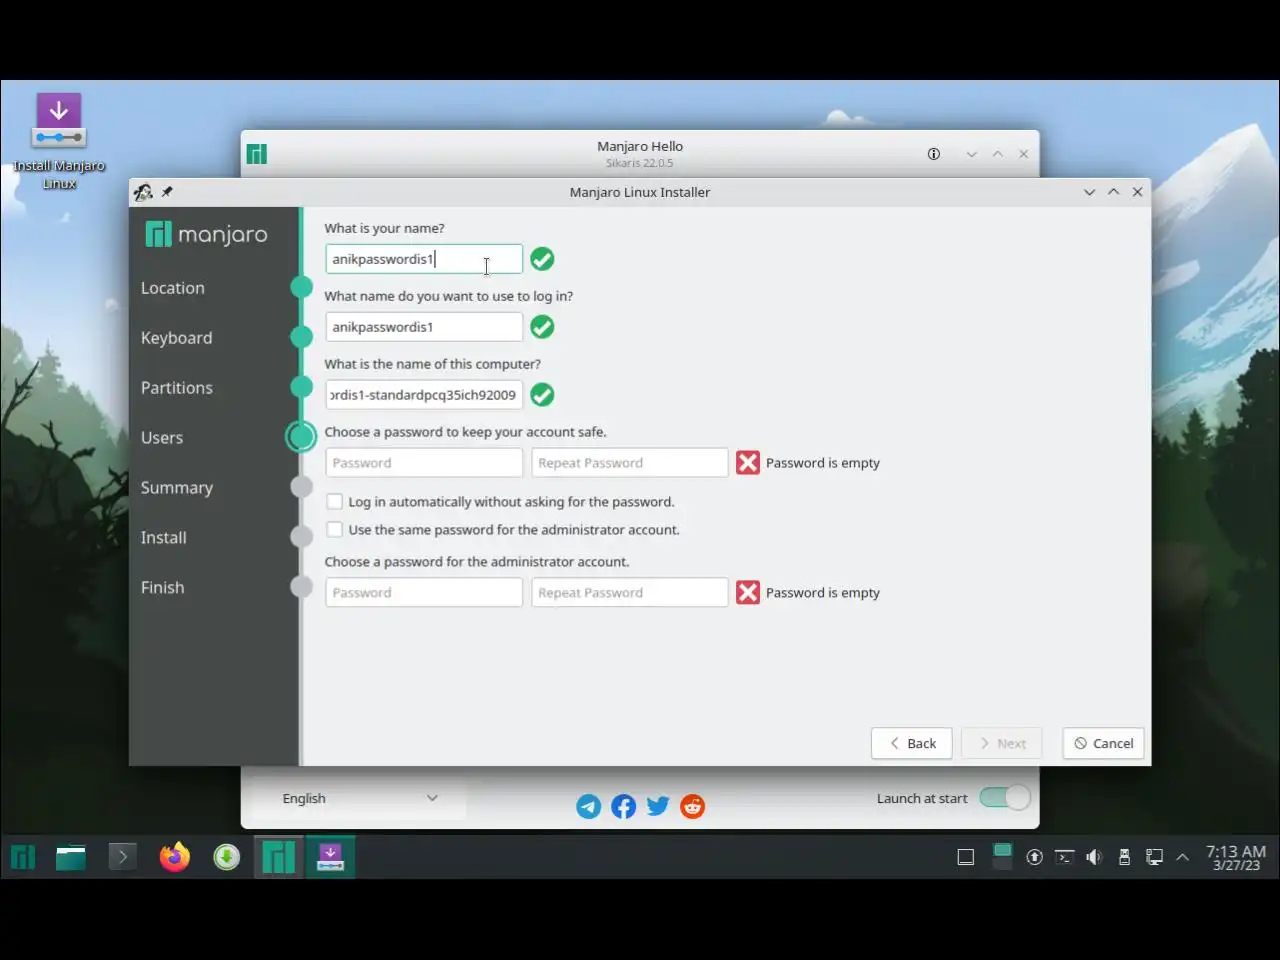Expand hidden system tray icons
The width and height of the screenshot is (1280, 960).
(x=1183, y=857)
